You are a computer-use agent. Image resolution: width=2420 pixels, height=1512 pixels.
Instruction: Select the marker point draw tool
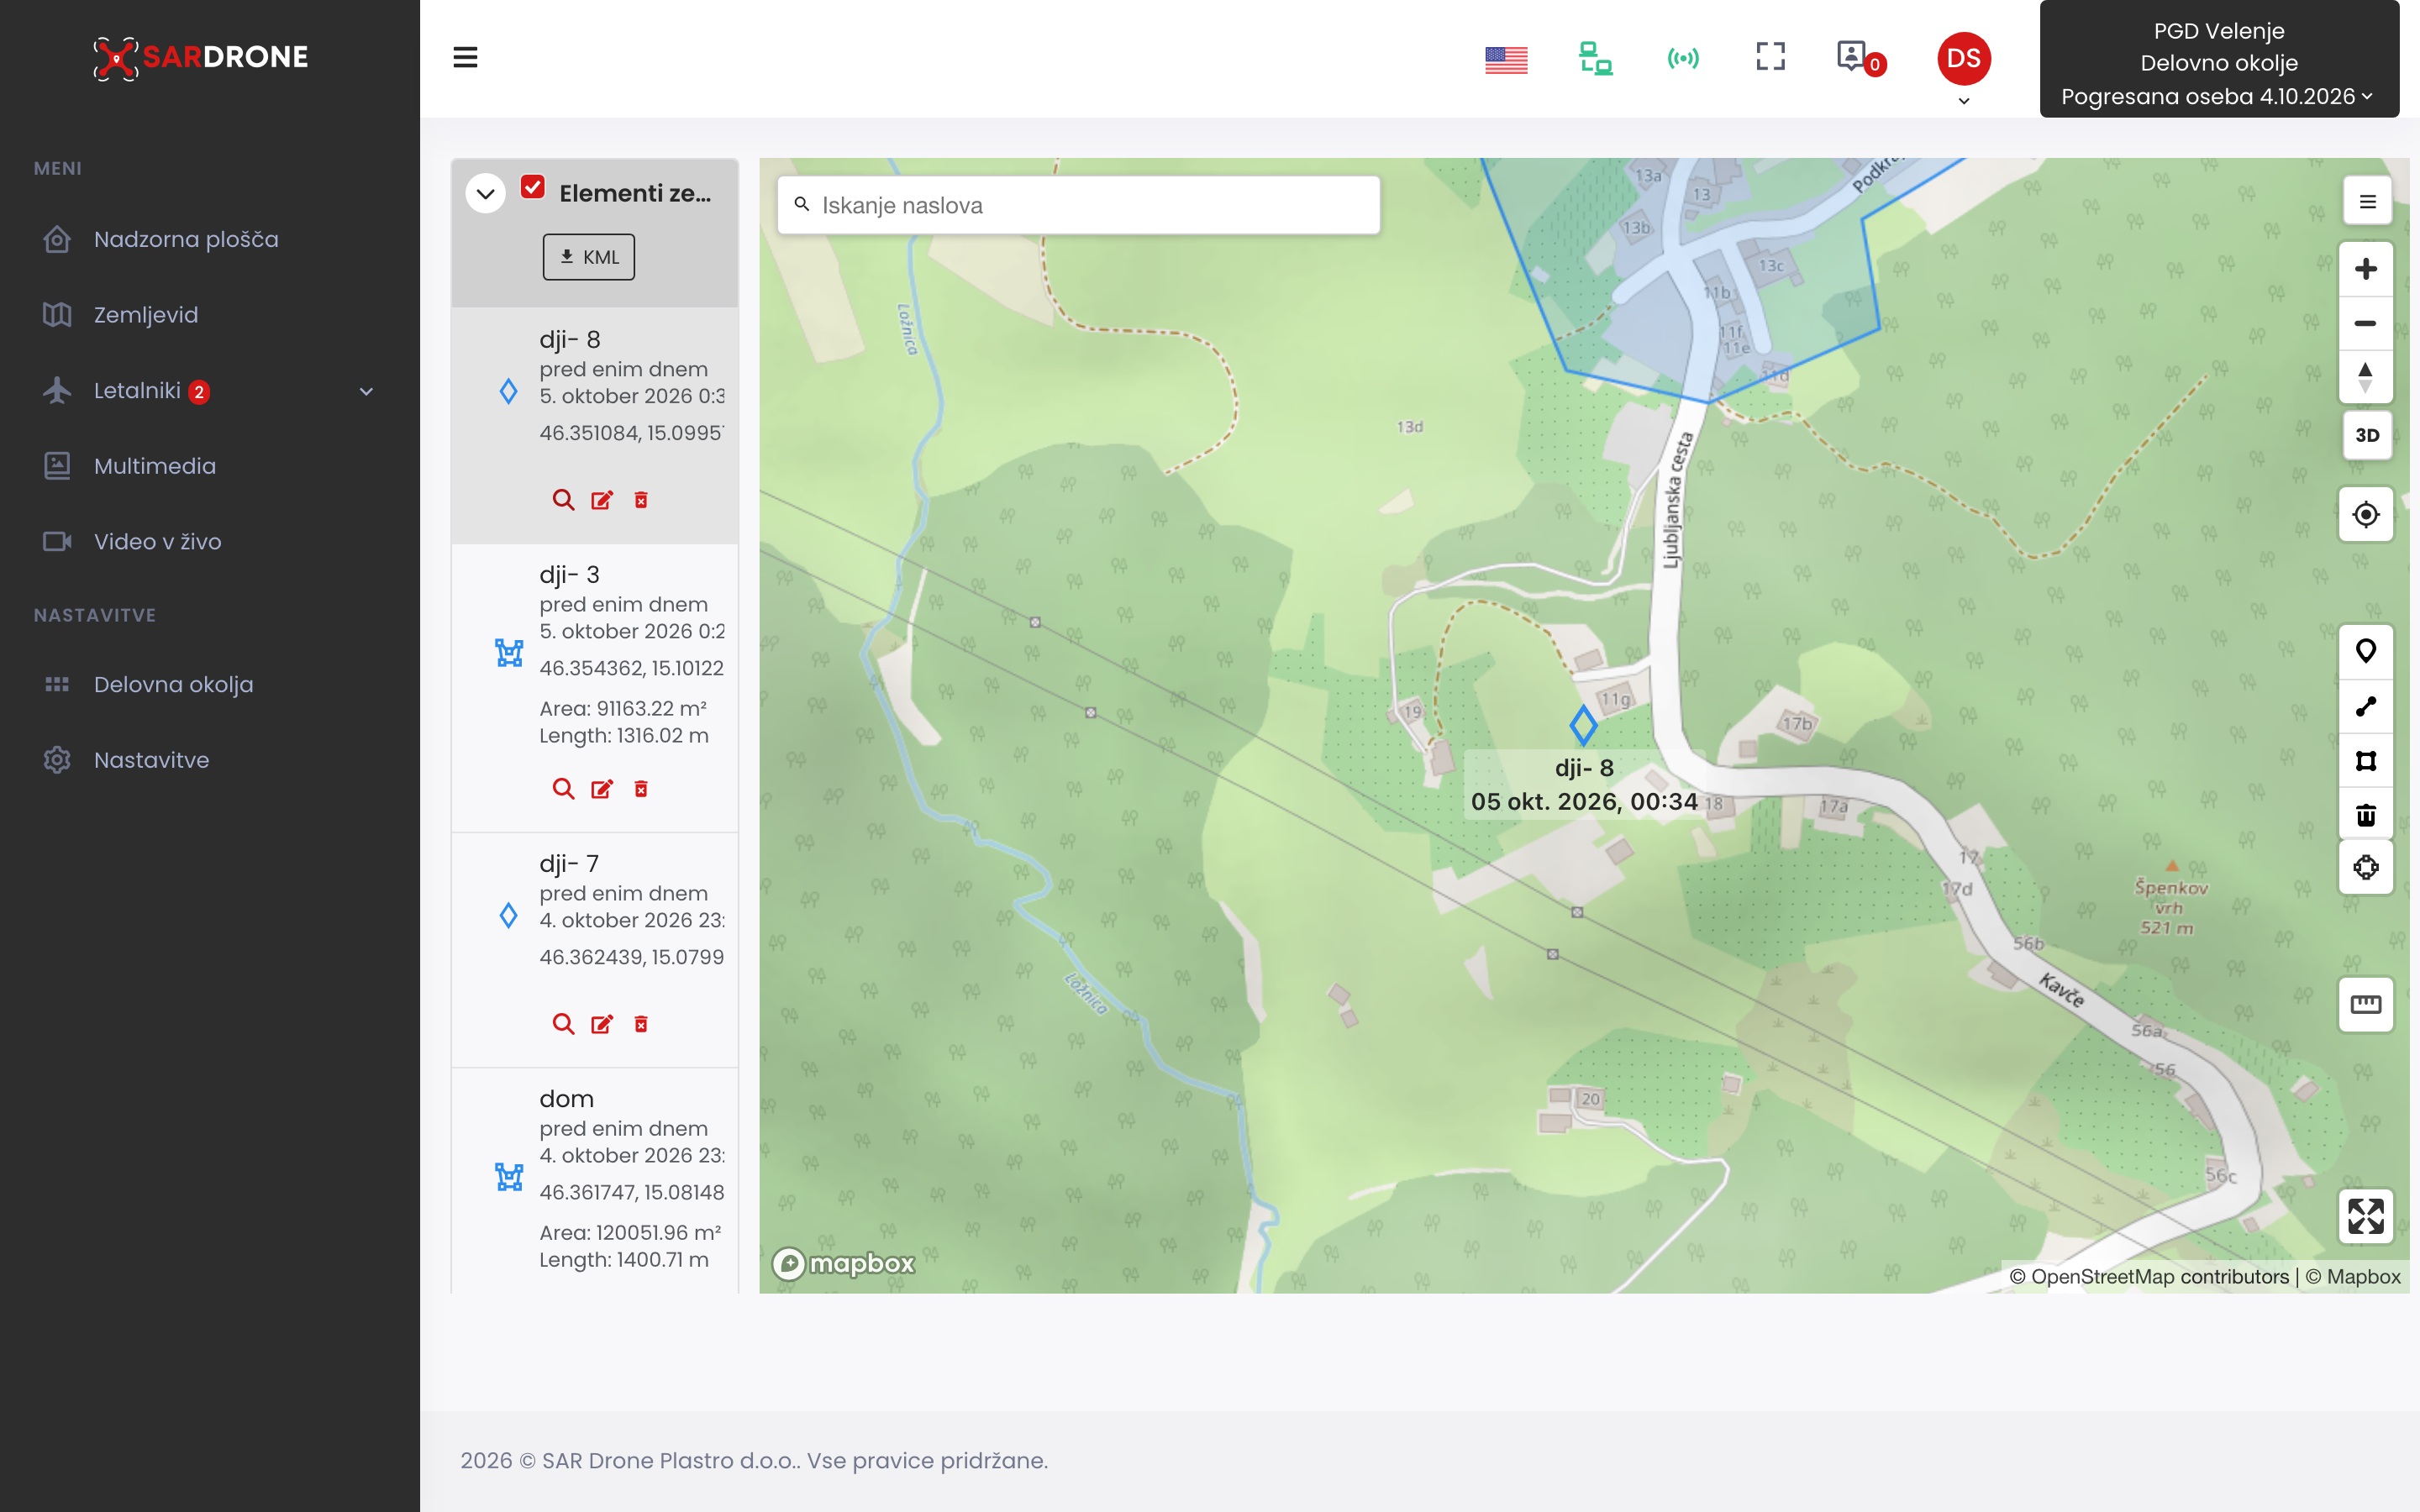click(2365, 652)
